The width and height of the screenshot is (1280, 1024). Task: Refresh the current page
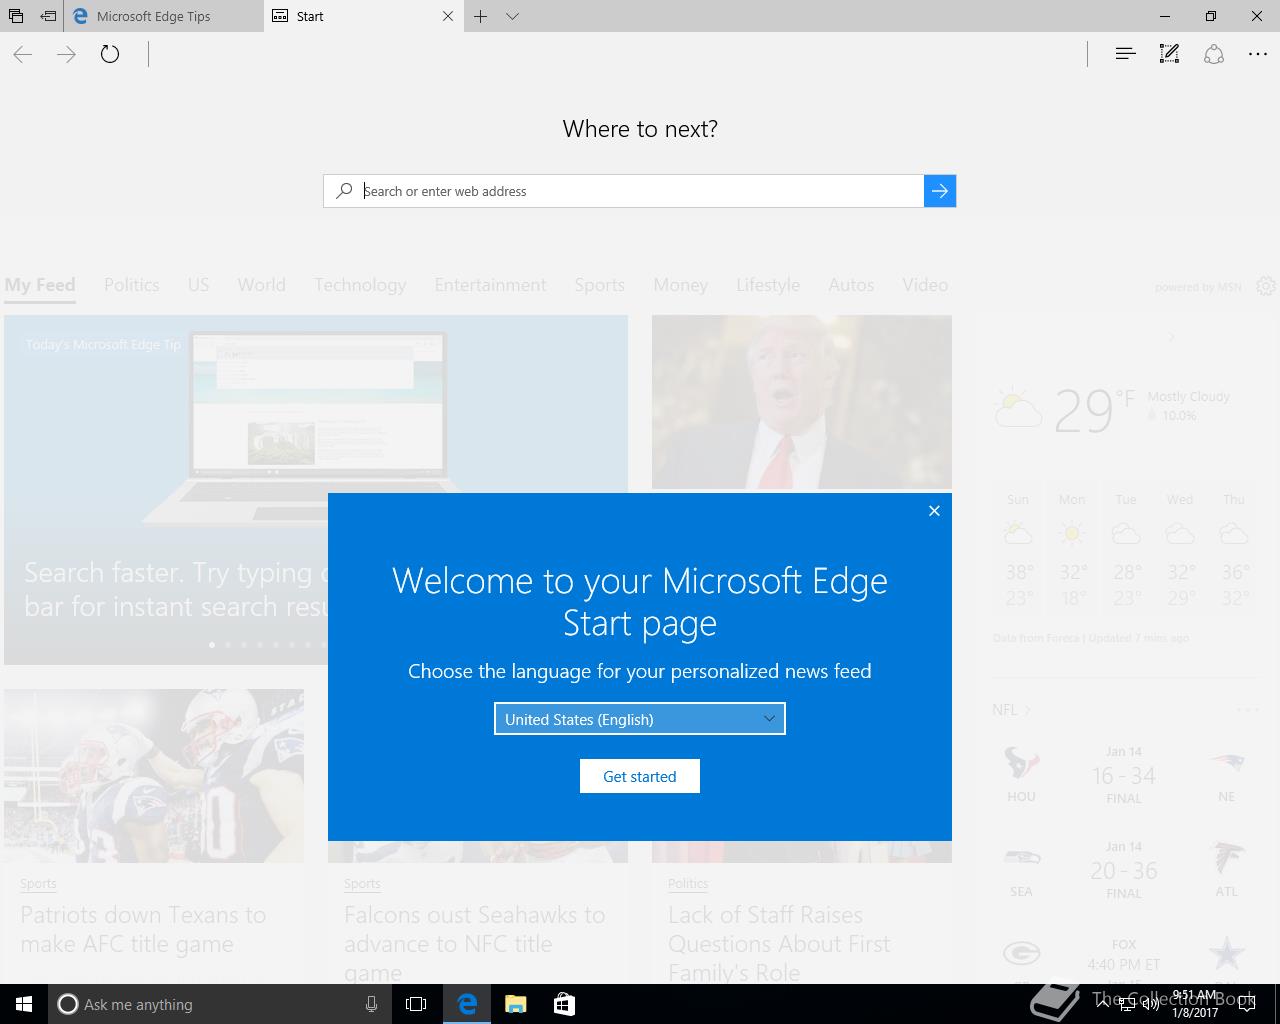[110, 54]
